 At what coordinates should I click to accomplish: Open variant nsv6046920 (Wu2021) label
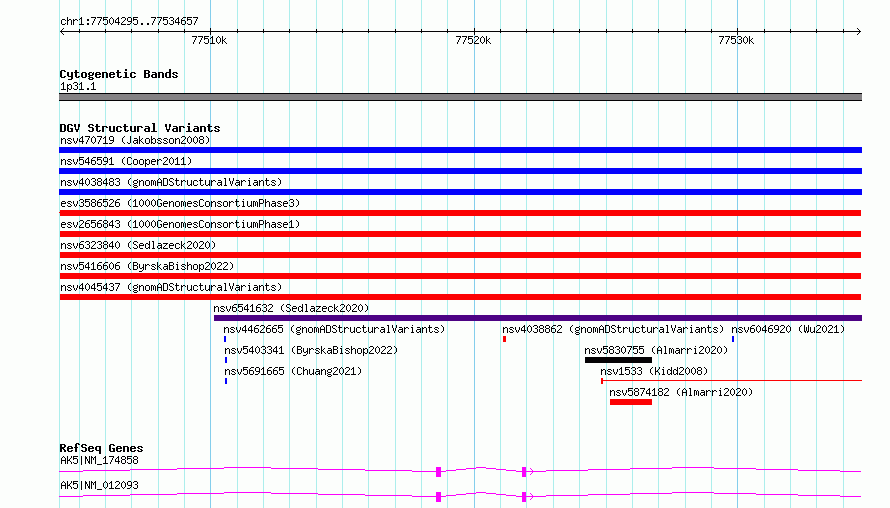788,329
